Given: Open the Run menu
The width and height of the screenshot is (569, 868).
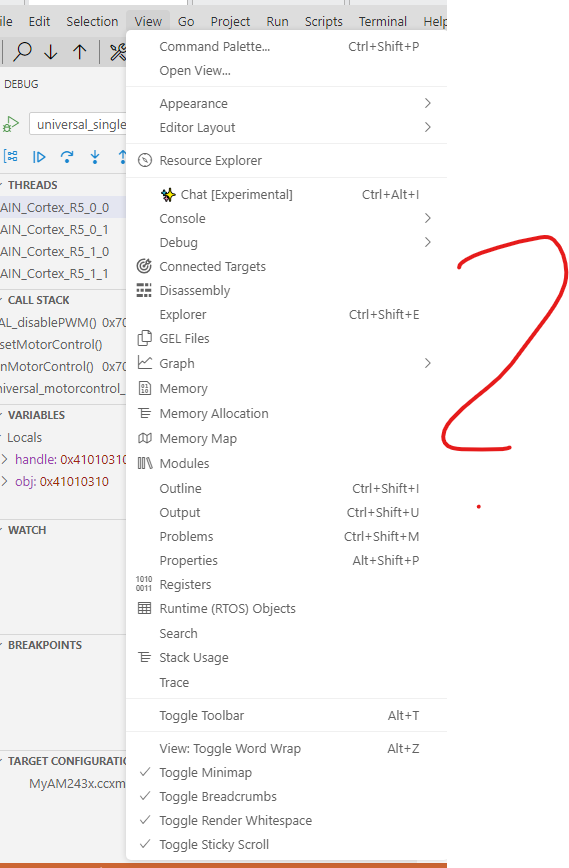Looking at the screenshot, I should click(x=277, y=22).
